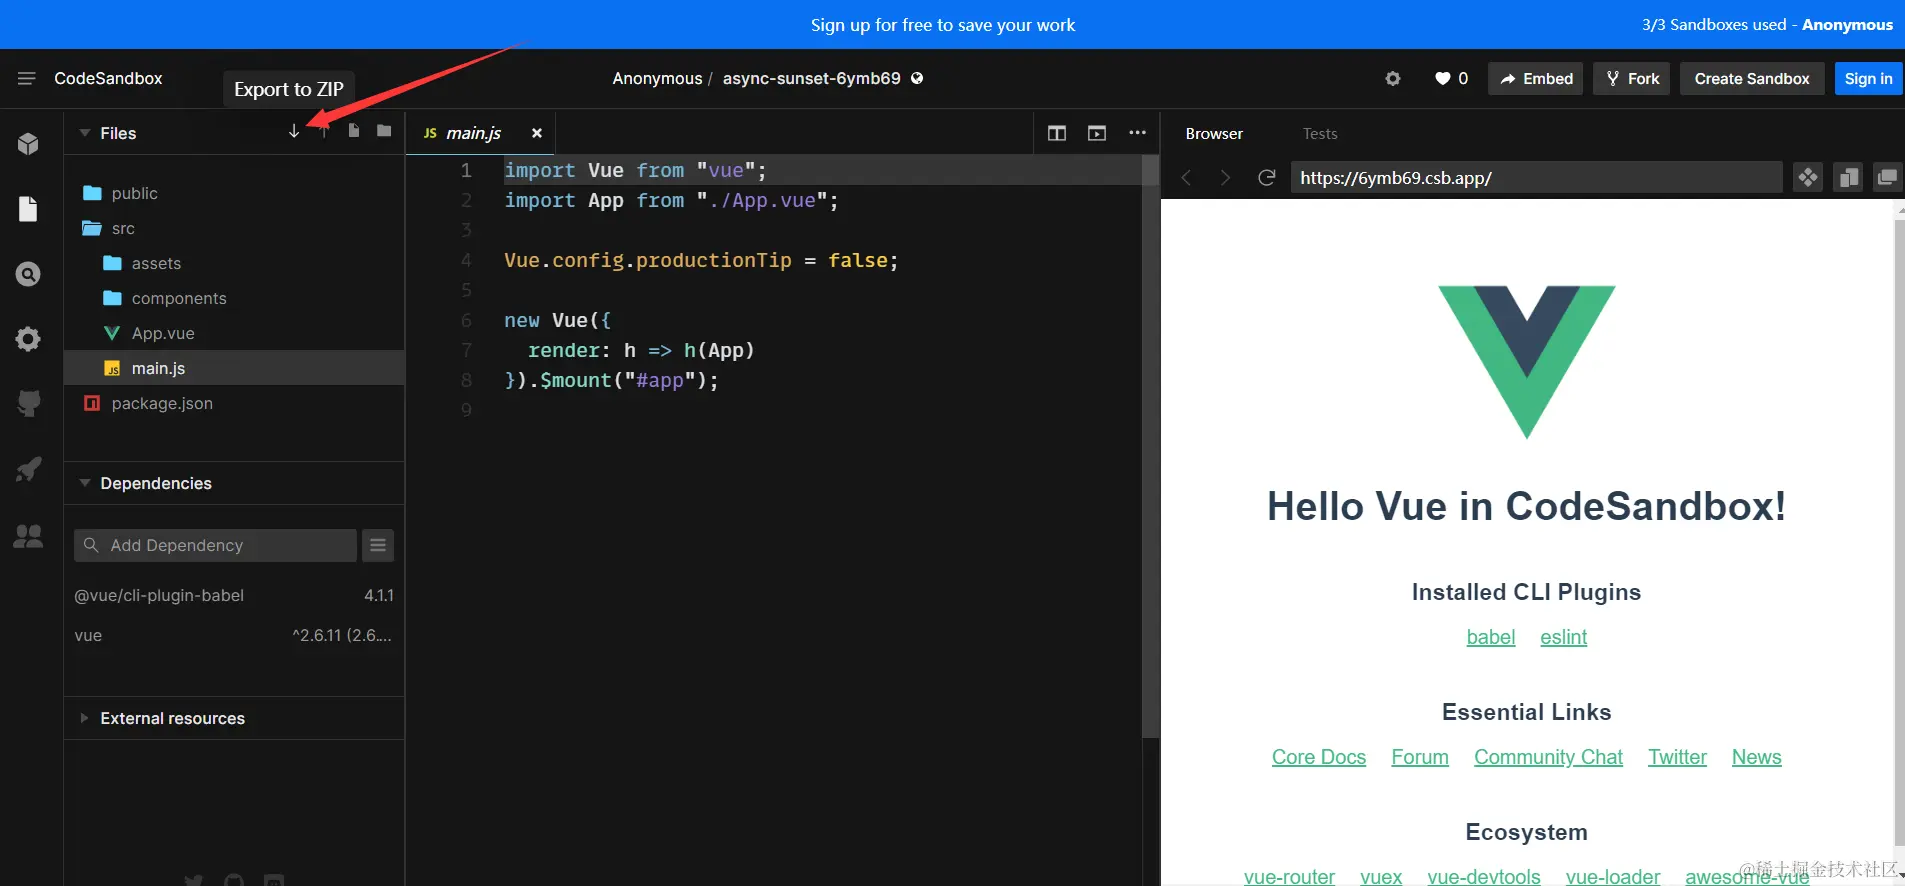1905x886 pixels.
Task: Click the Add Dependency search field
Action: pyautogui.click(x=215, y=545)
